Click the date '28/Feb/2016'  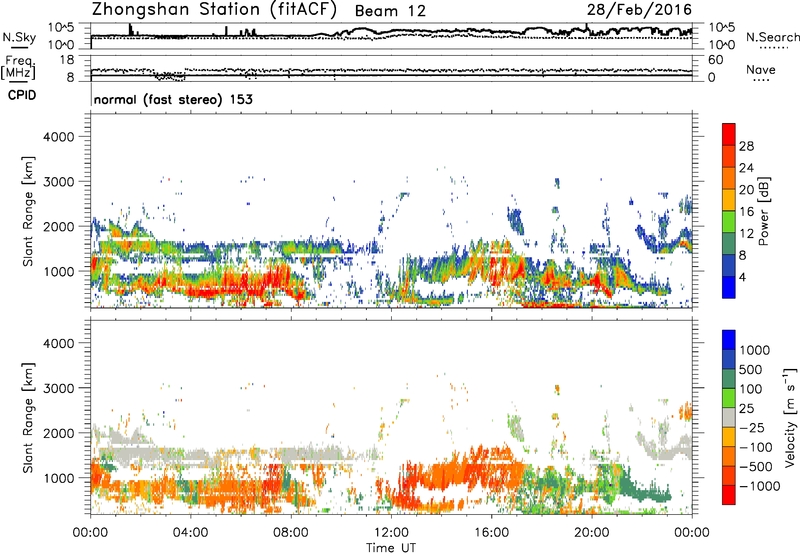coord(639,10)
